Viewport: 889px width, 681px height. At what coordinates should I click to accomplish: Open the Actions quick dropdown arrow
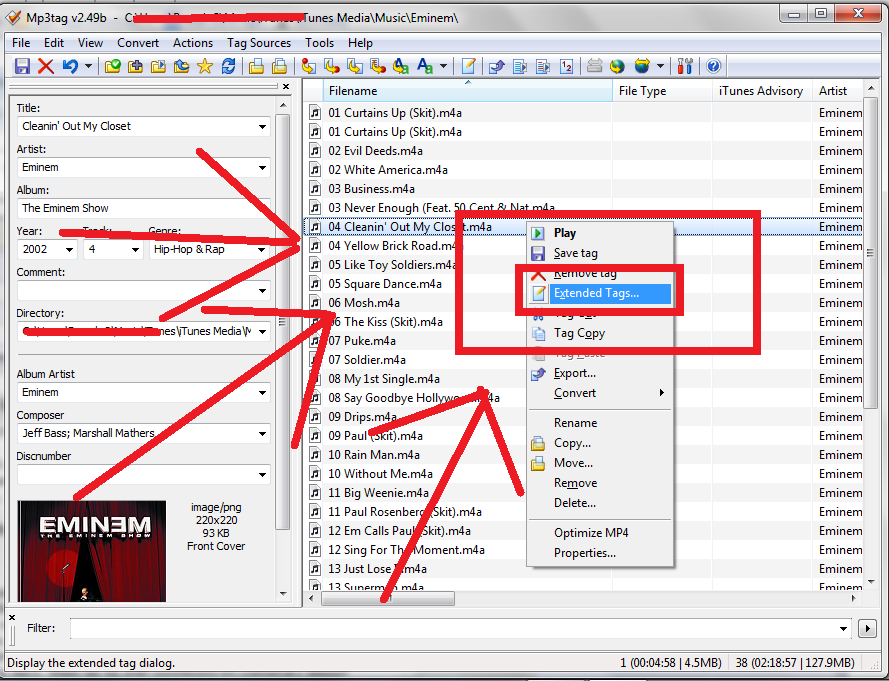443,66
